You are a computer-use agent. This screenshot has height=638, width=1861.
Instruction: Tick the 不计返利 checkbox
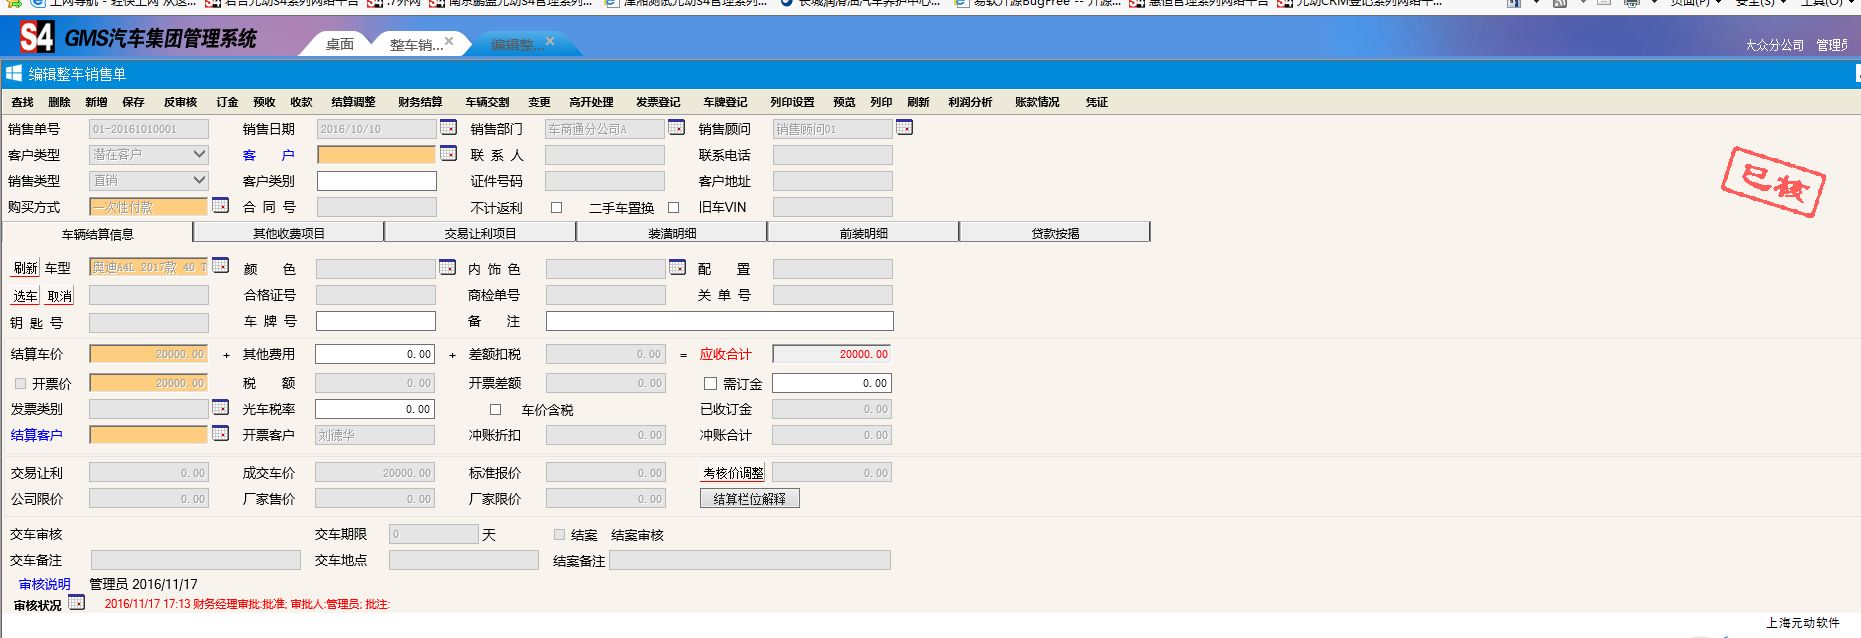click(x=557, y=208)
